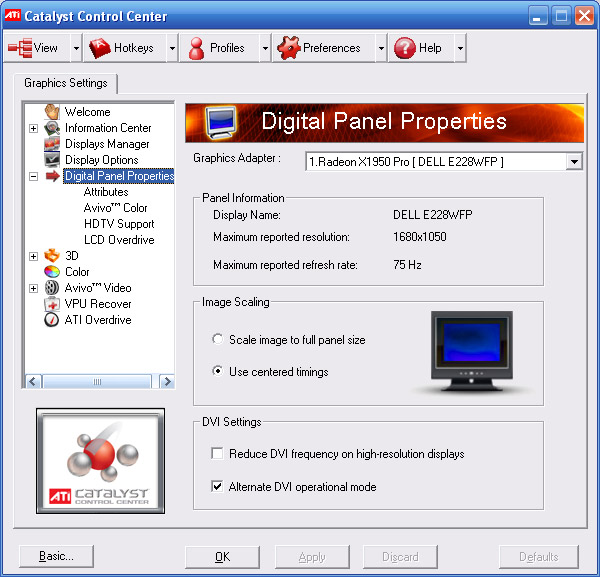This screenshot has width=600, height=577.
Task: Click the Image Scaling monitor preview
Action: point(471,351)
